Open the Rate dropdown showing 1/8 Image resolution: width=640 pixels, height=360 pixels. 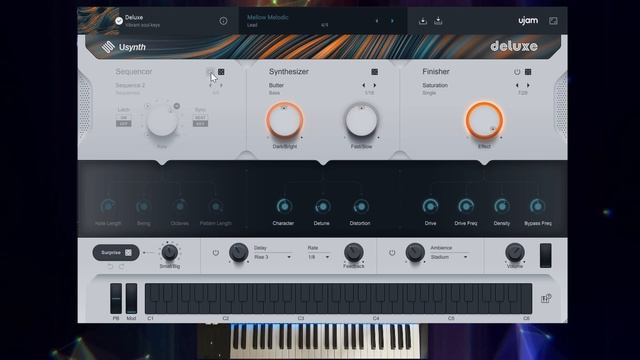[x=319, y=257]
